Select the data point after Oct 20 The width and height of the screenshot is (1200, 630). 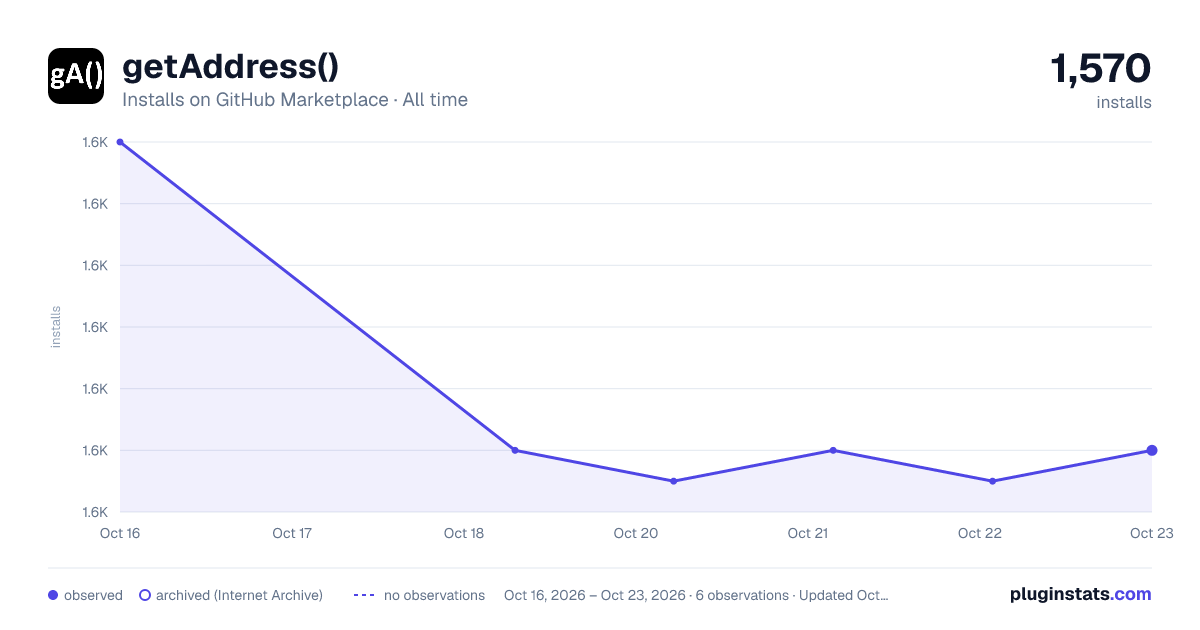point(673,481)
